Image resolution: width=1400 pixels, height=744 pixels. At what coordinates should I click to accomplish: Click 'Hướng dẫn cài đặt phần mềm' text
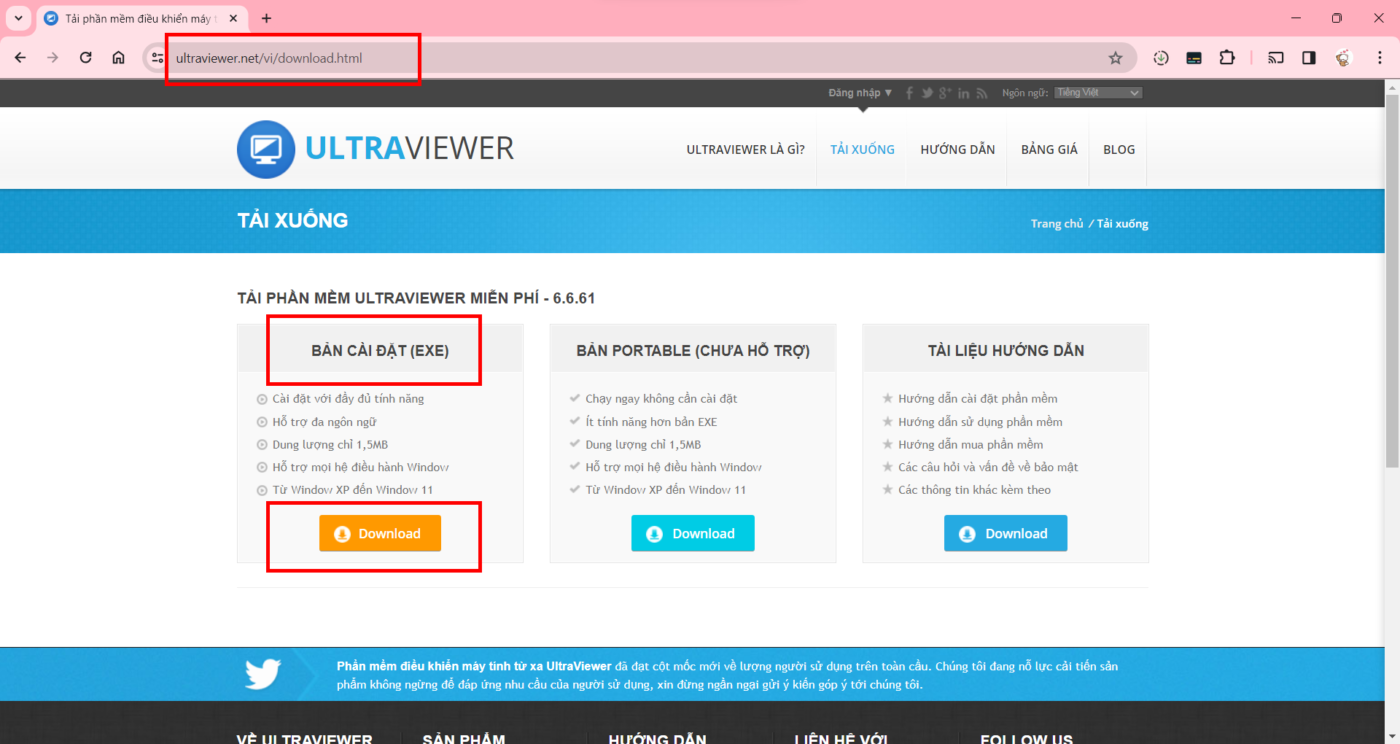978,399
